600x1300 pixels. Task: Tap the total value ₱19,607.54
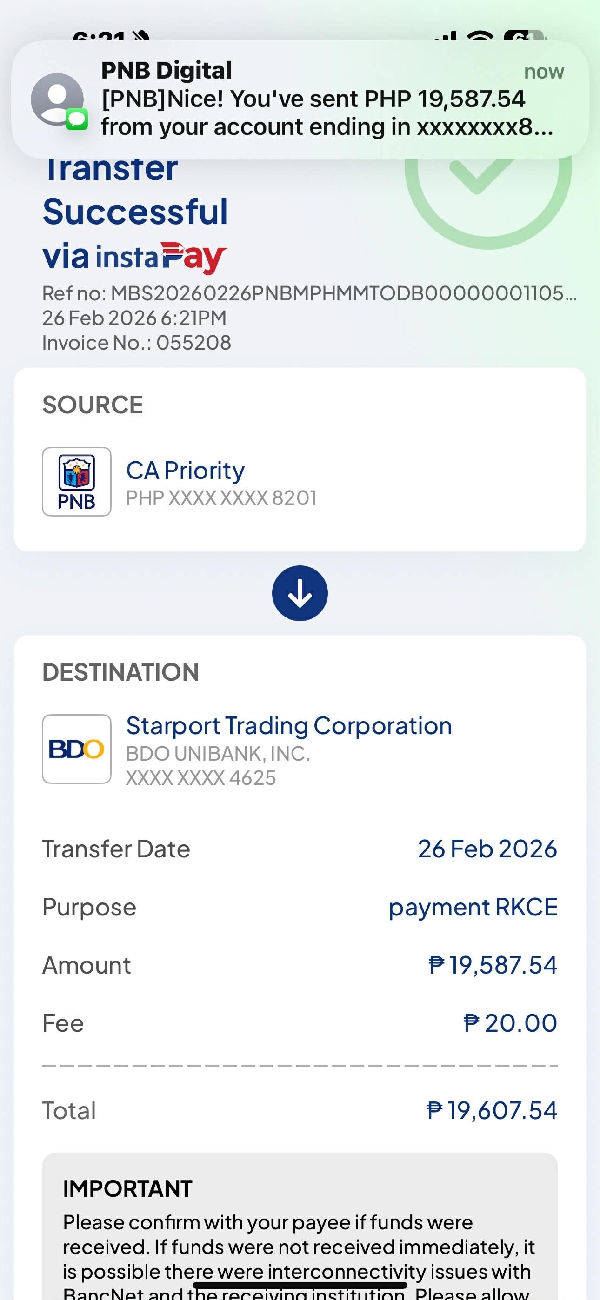coord(491,1110)
